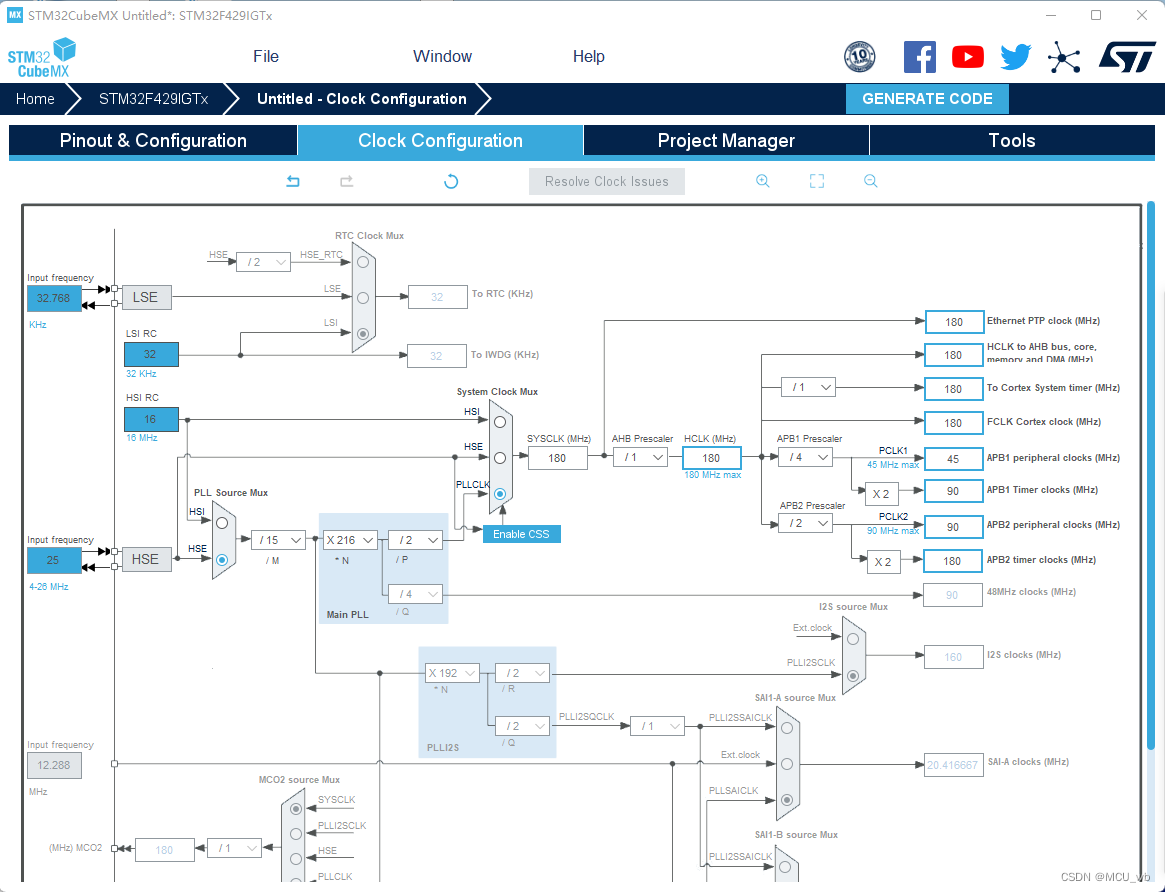Open the Facebook icon link
Screen dimensions: 1165x892
(x=919, y=57)
